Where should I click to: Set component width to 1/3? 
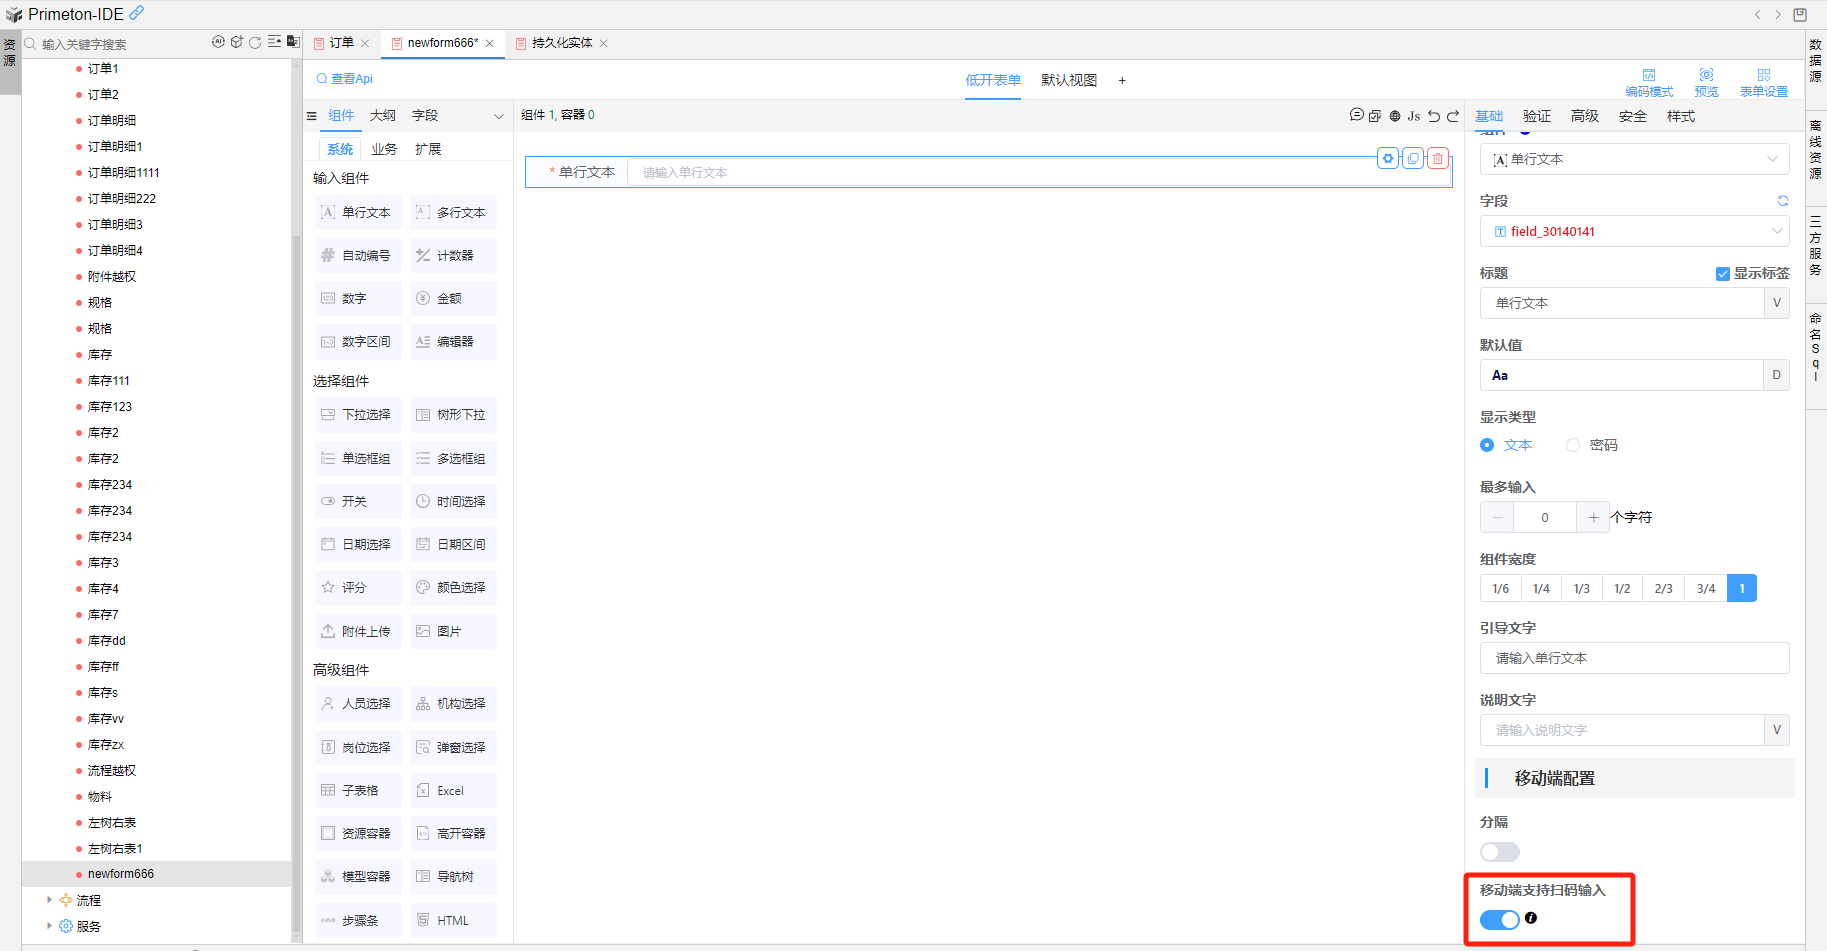pyautogui.click(x=1582, y=589)
